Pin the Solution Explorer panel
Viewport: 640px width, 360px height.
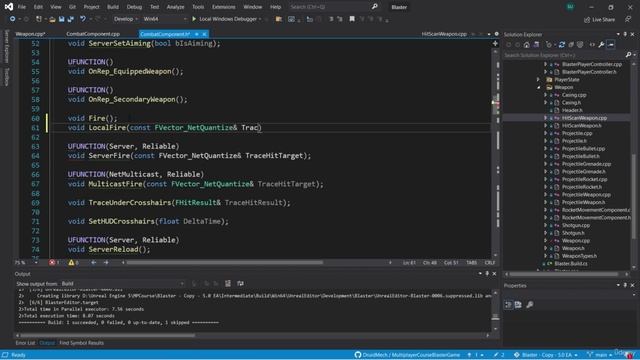tap(625, 34)
